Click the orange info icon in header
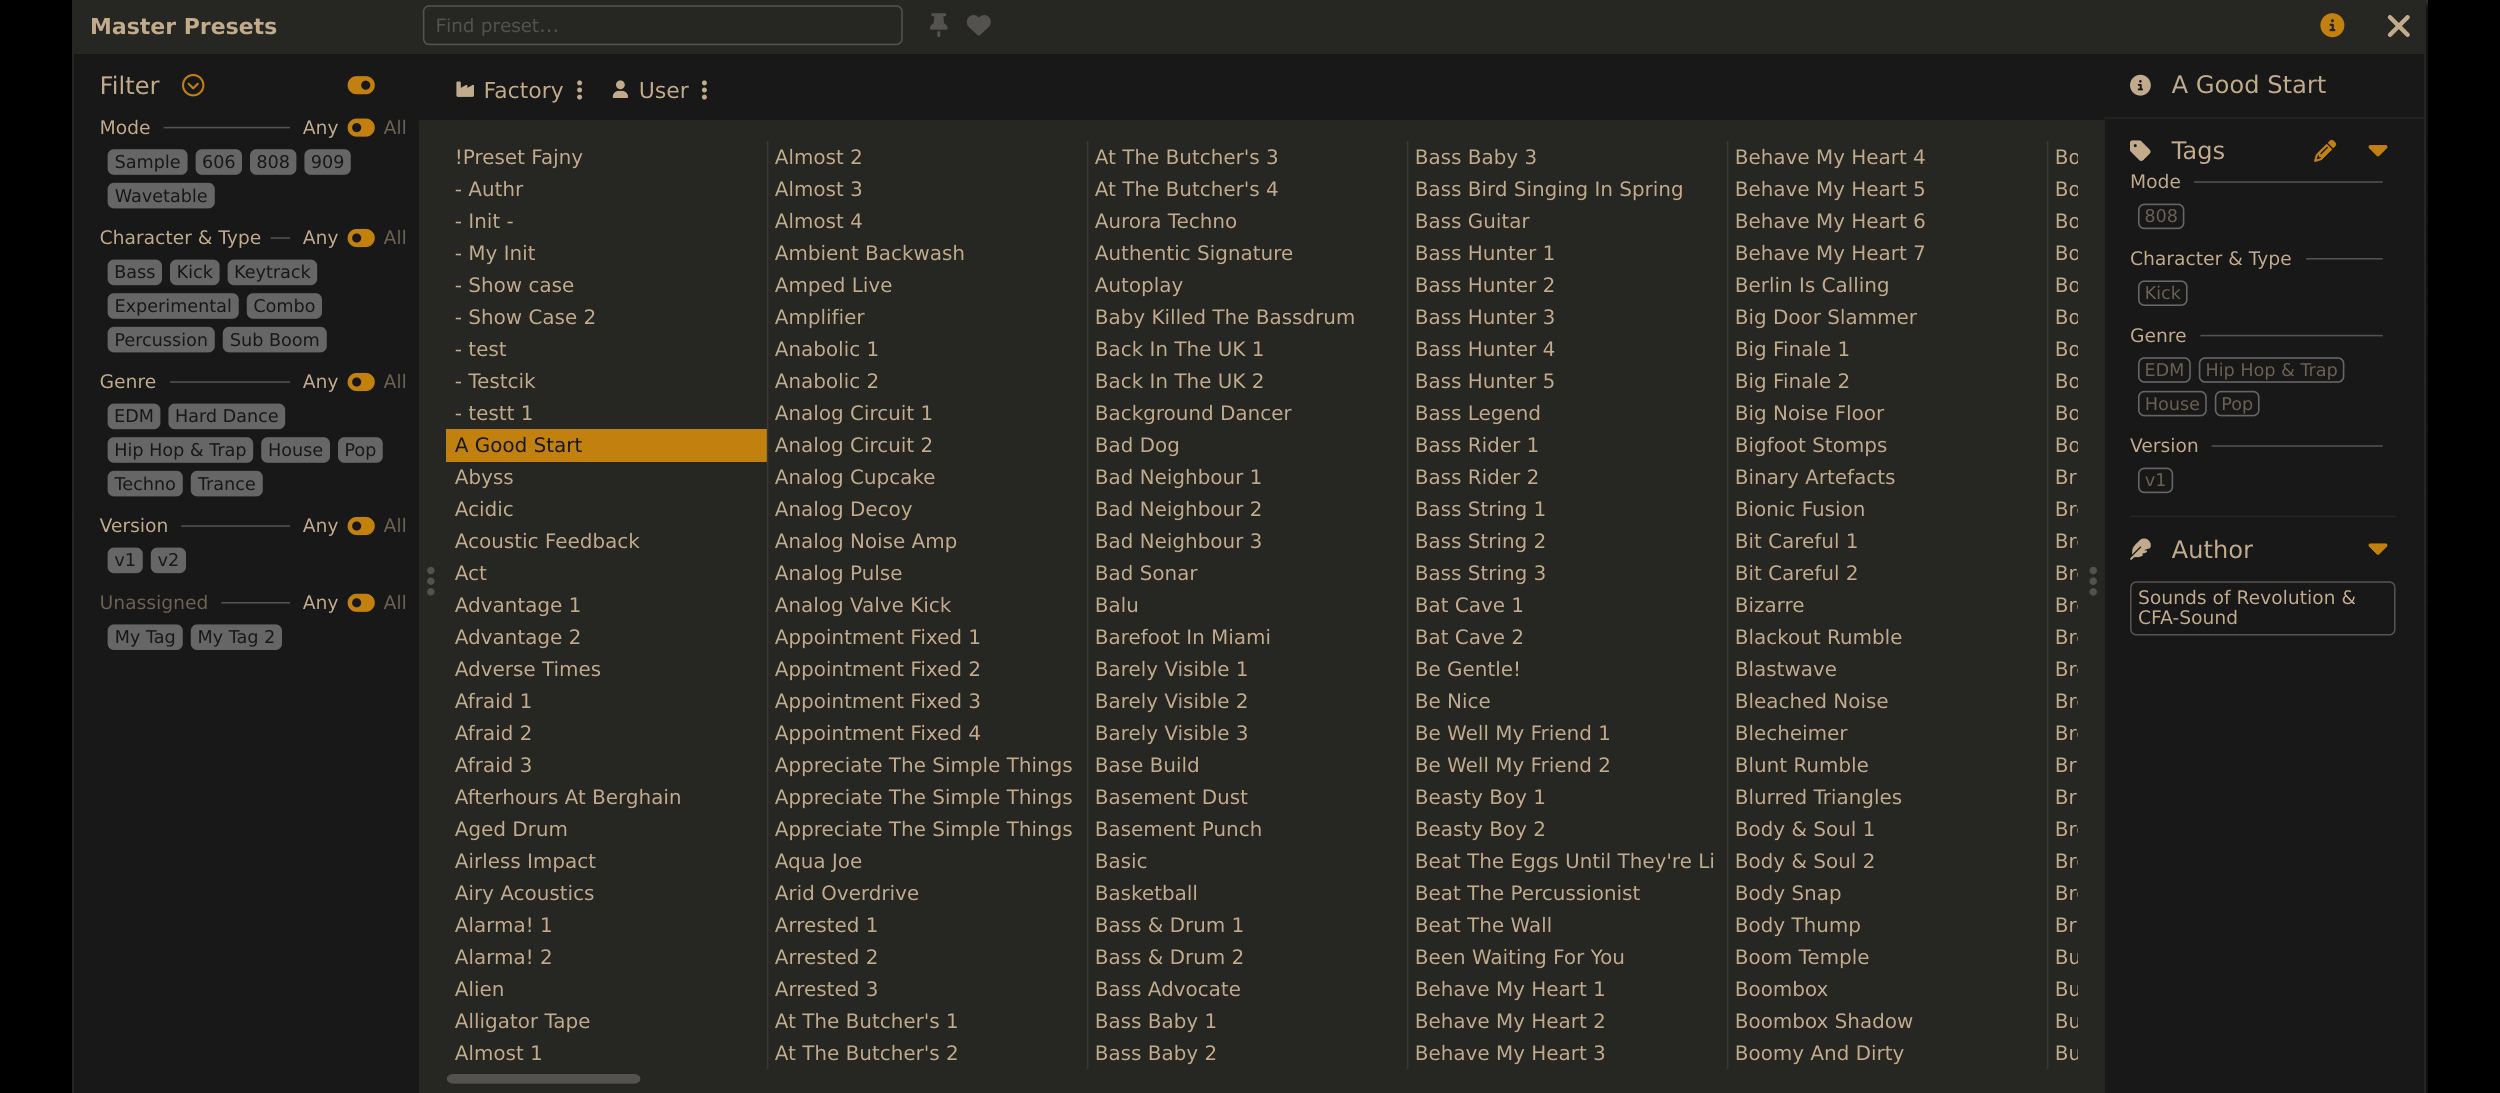The image size is (2500, 1093). [2332, 25]
